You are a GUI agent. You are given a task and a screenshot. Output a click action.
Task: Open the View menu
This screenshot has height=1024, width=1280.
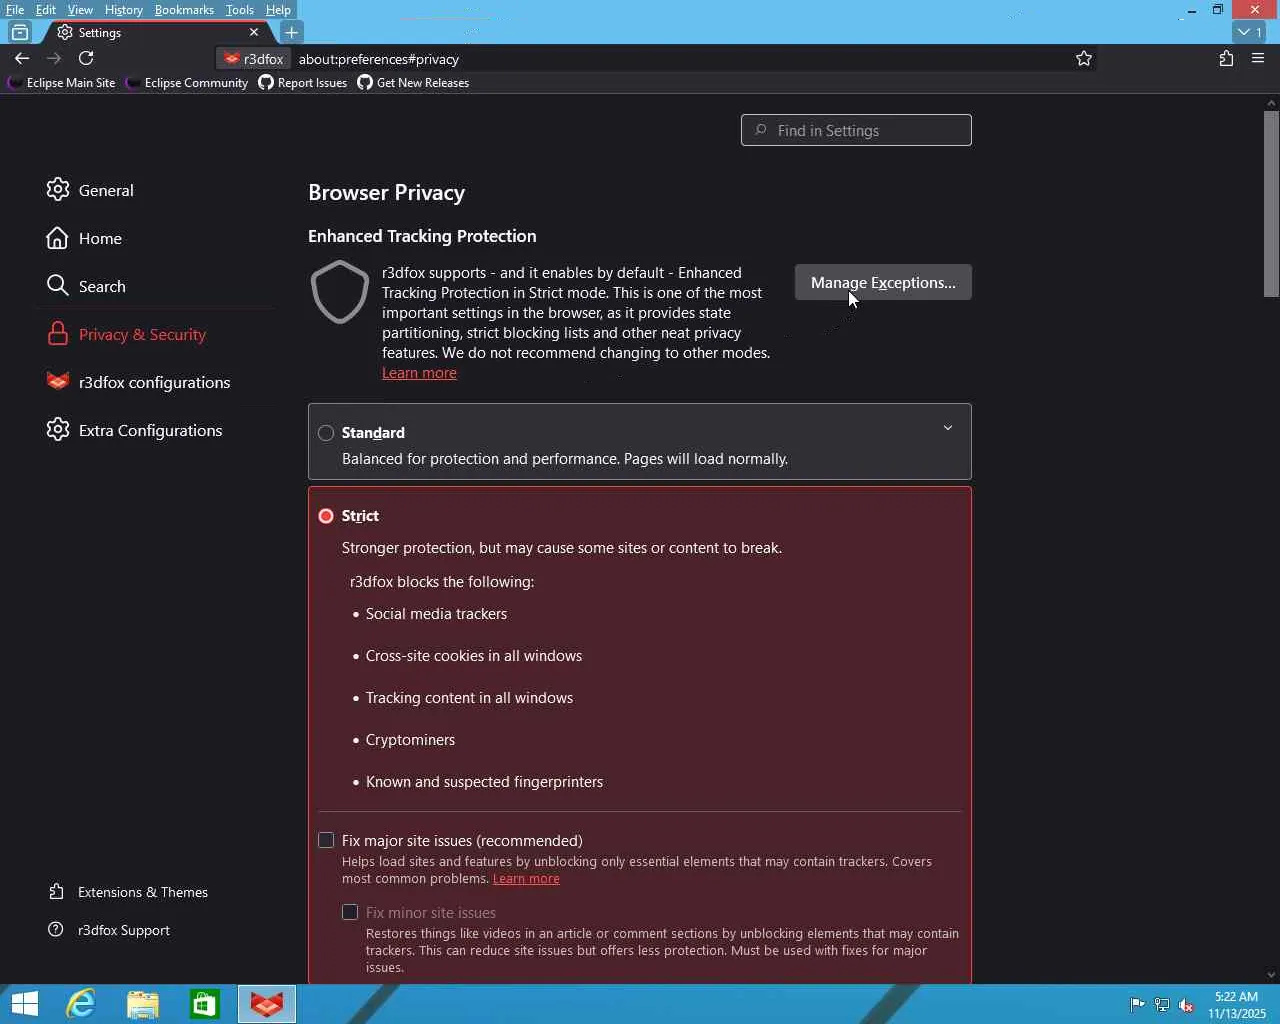[80, 10]
